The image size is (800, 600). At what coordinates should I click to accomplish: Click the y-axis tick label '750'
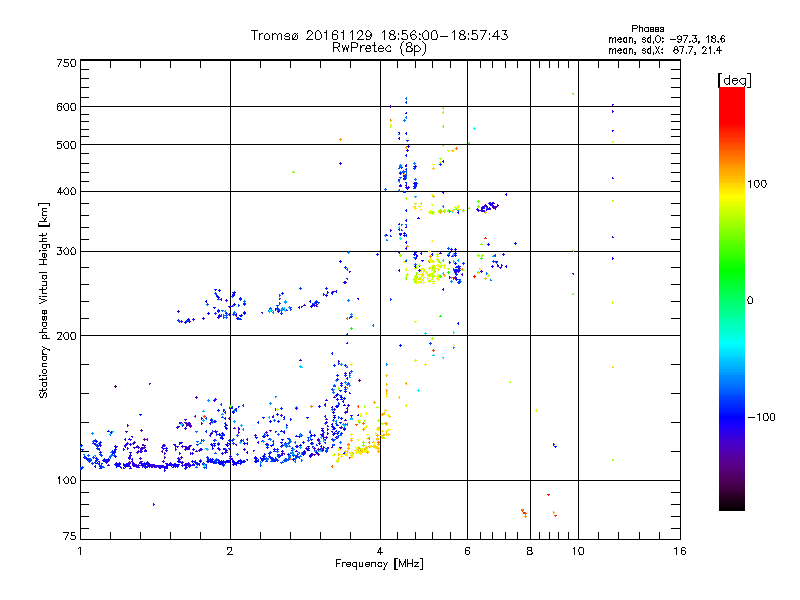point(66,63)
